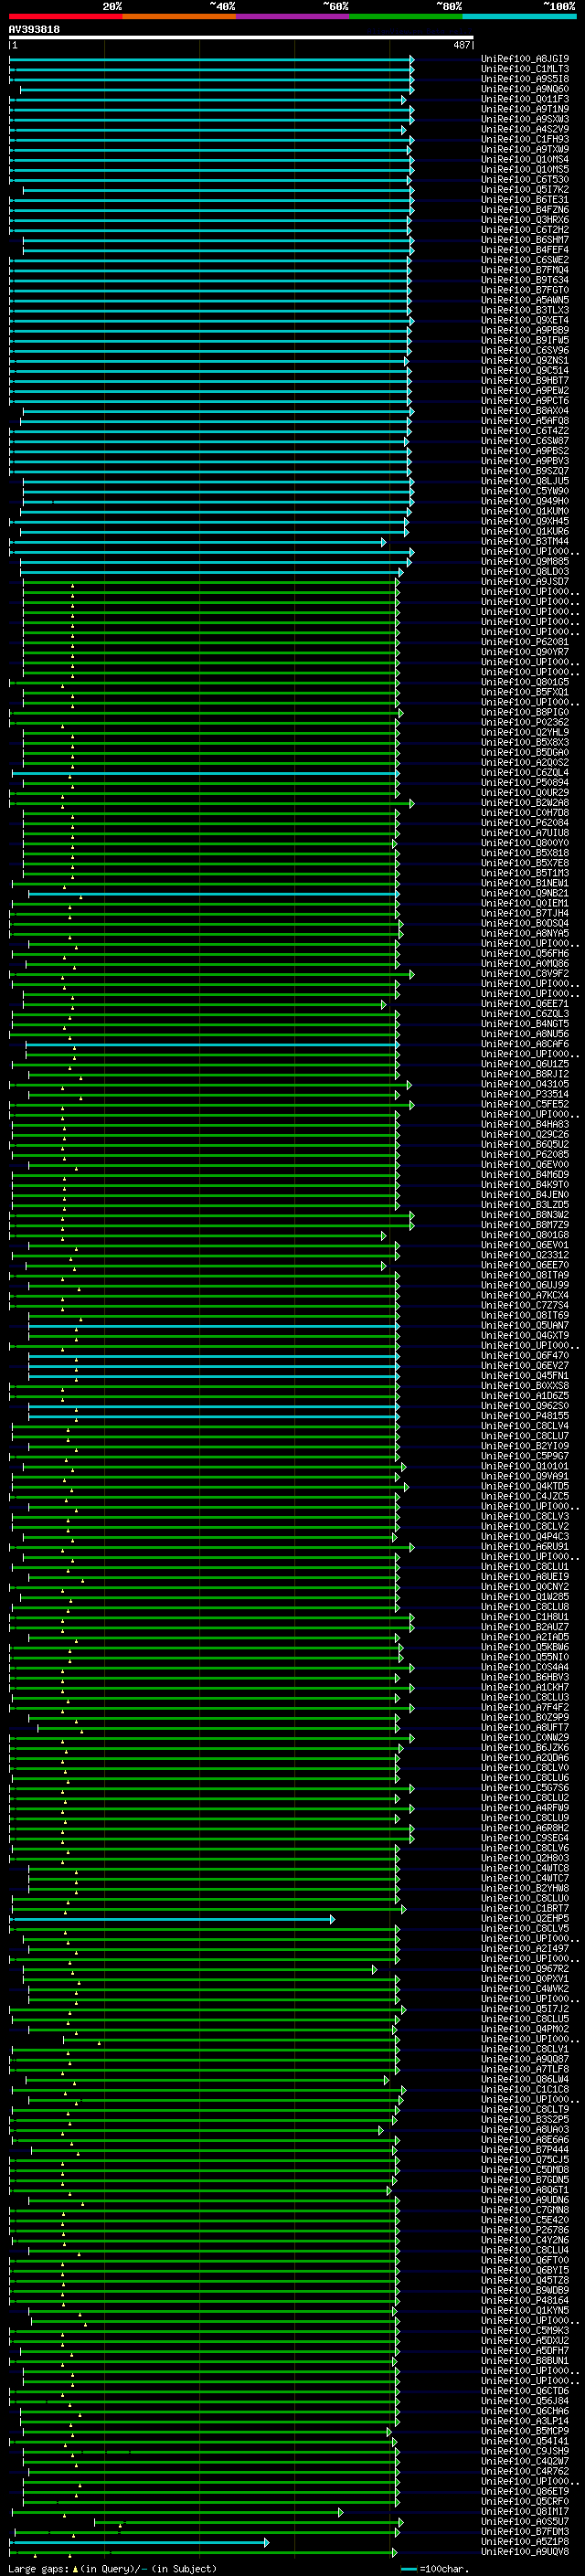Click the UniRef100_Q8LJU5 label
The image size is (585, 2576).
point(525,482)
